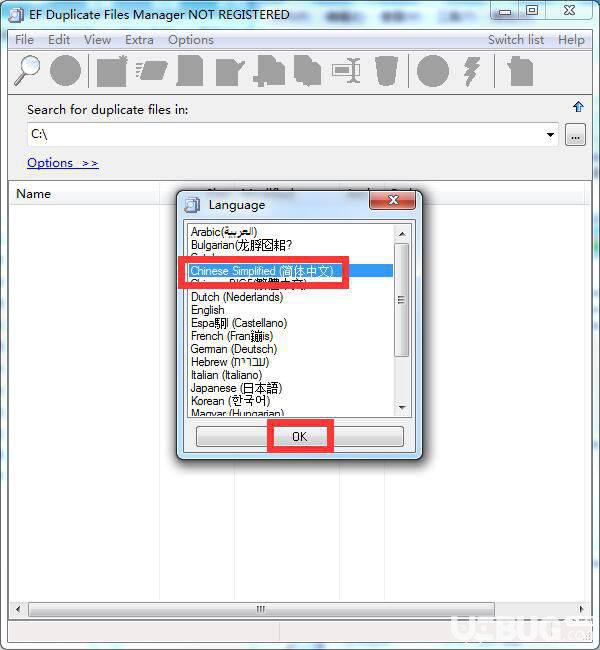Click the blue up arrow collapse icon
The image size is (600, 650).
click(578, 107)
